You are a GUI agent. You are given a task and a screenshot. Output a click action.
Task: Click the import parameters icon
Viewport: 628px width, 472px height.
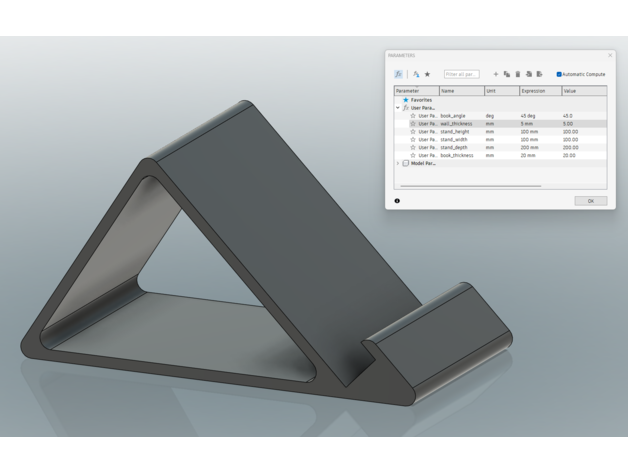coord(529,74)
